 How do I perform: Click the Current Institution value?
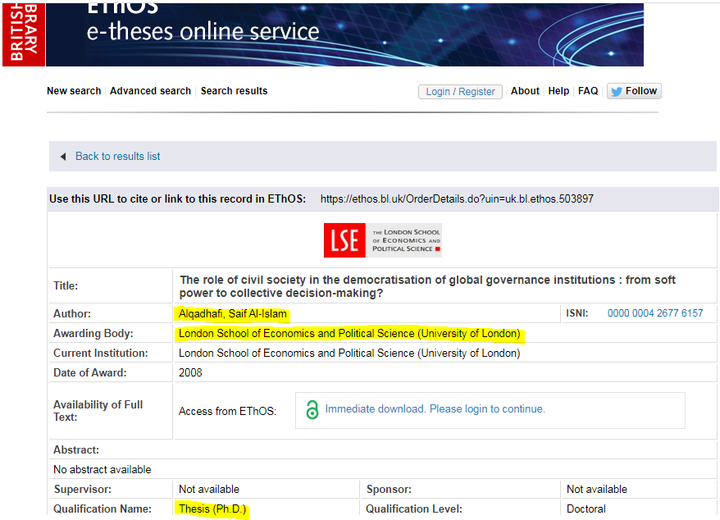point(349,353)
